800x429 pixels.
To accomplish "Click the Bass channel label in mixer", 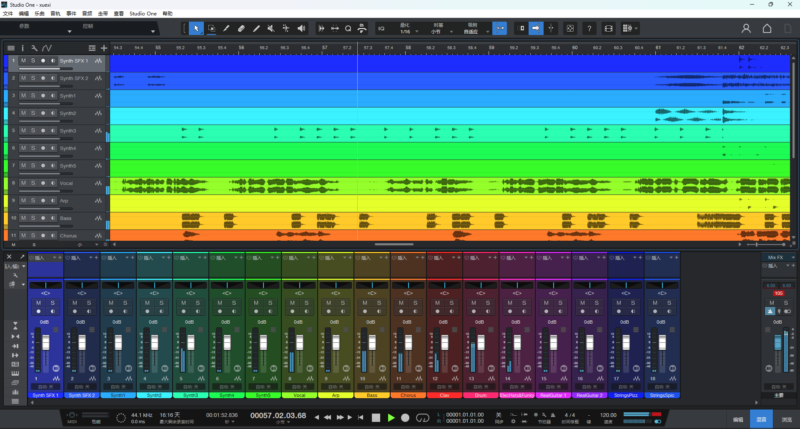I will pos(371,395).
